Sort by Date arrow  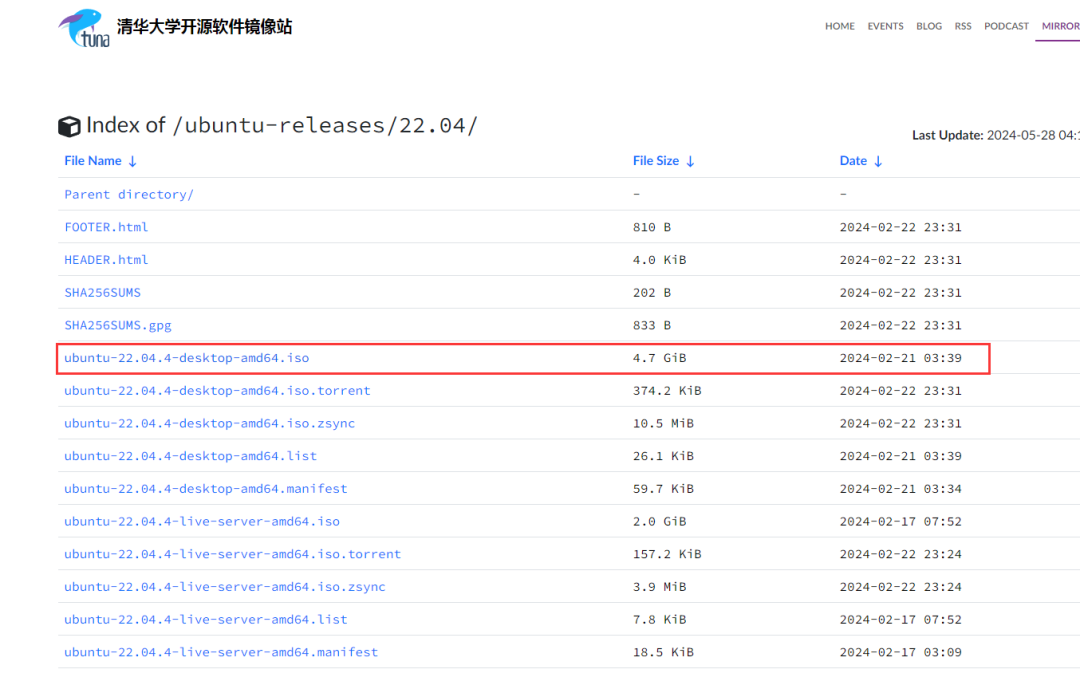[x=878, y=161]
